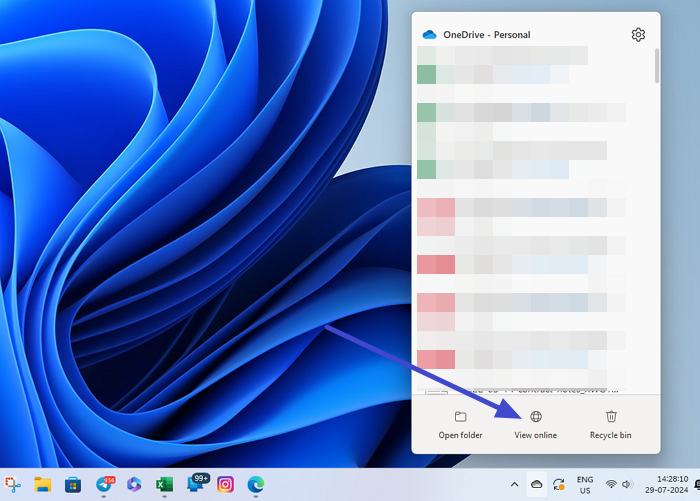Open app with 99+ badge on taskbar
The height and width of the screenshot is (501, 700).
pyautogui.click(x=196, y=484)
